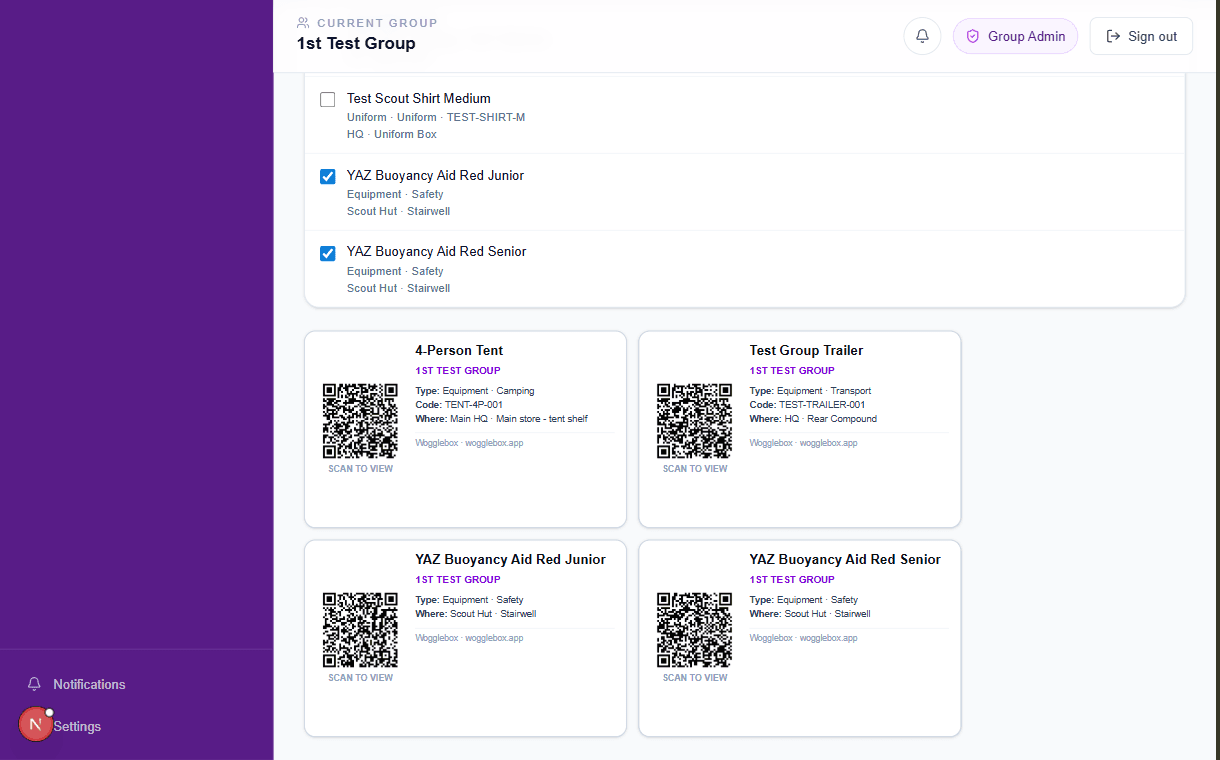Click the YAZ Buoyancy Aid Red Junior card QR code
This screenshot has height=760, width=1220.
[x=360, y=629]
